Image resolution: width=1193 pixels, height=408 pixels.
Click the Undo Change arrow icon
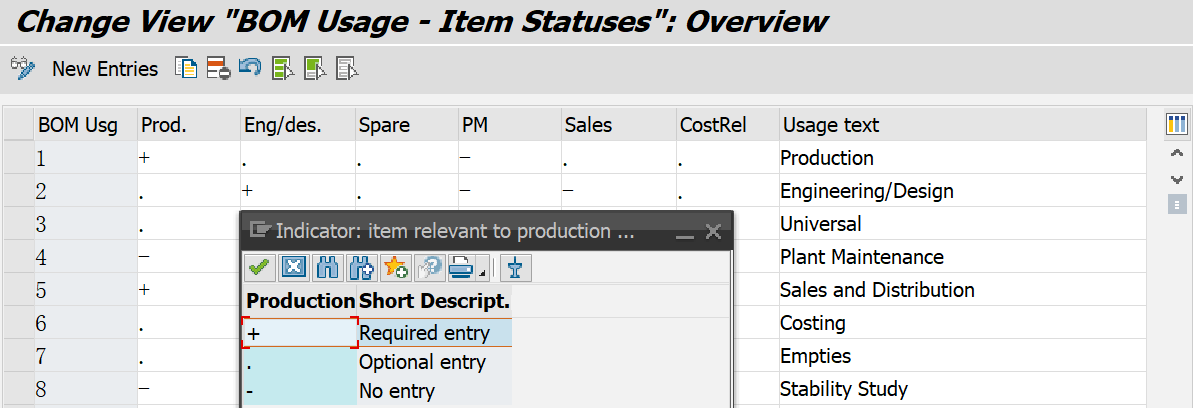pos(250,68)
